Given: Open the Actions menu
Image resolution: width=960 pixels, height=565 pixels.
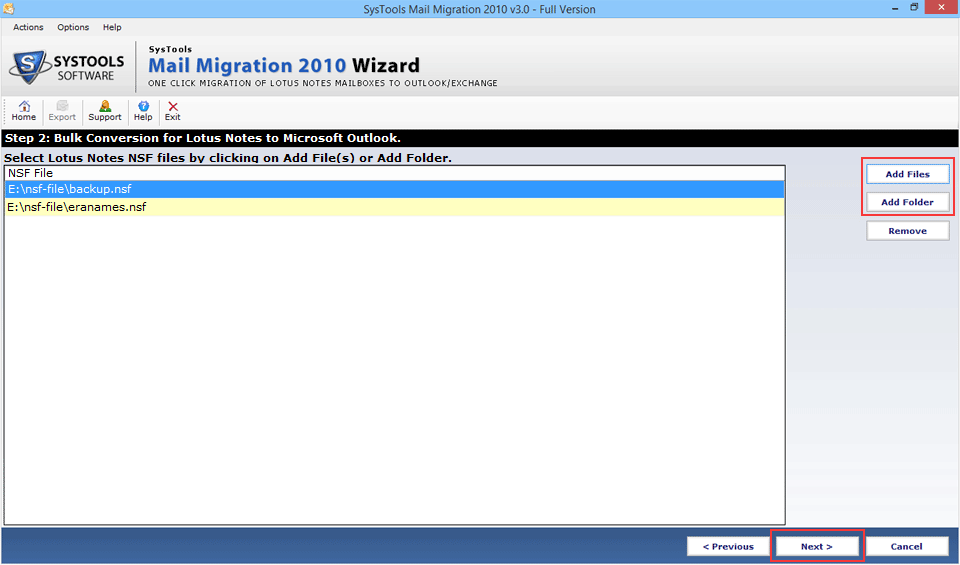Looking at the screenshot, I should click(28, 27).
